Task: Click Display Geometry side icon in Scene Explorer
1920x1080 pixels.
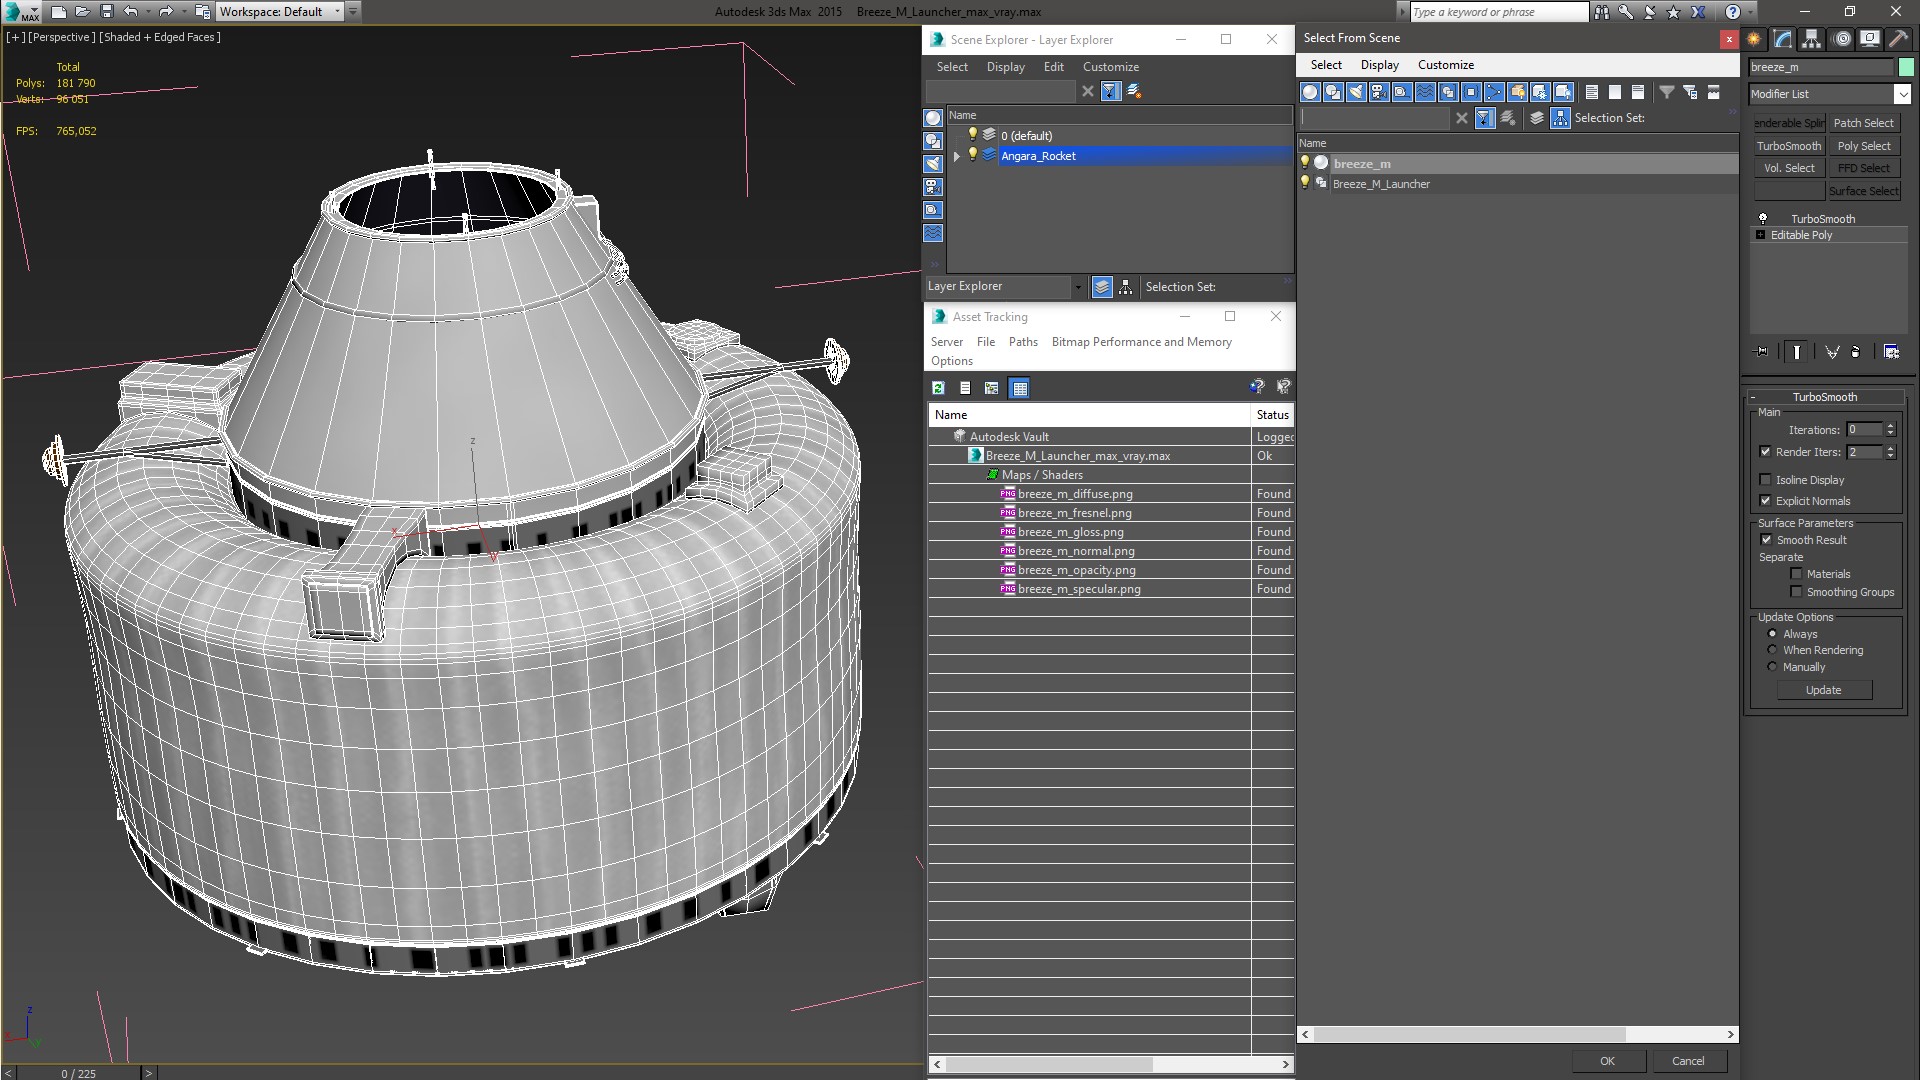Action: [933, 118]
